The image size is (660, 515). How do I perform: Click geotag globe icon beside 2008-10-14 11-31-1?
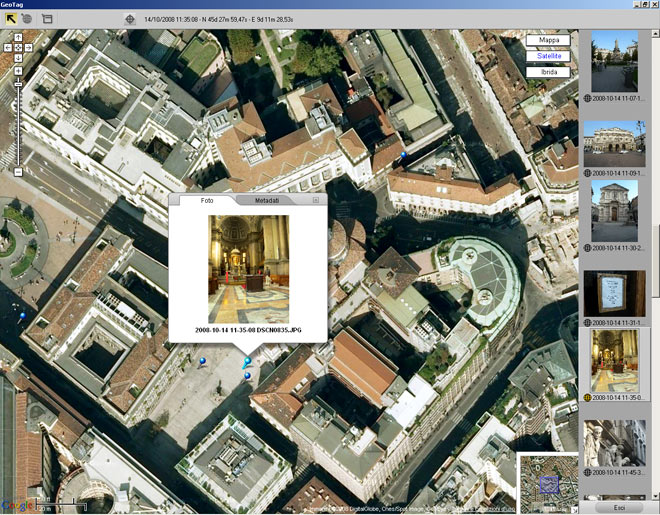click(588, 323)
